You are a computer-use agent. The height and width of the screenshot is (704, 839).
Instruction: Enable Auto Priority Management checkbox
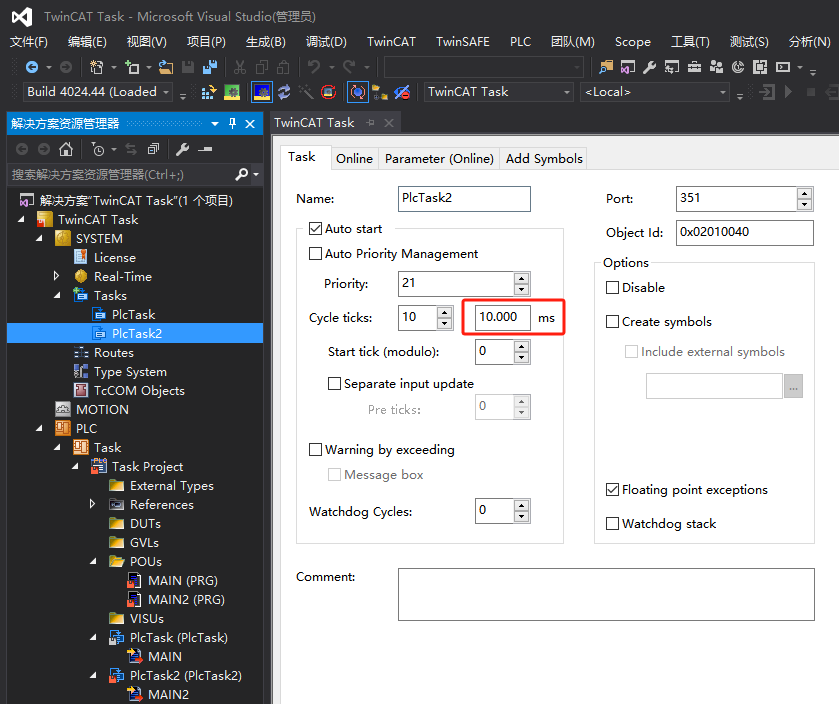point(315,254)
